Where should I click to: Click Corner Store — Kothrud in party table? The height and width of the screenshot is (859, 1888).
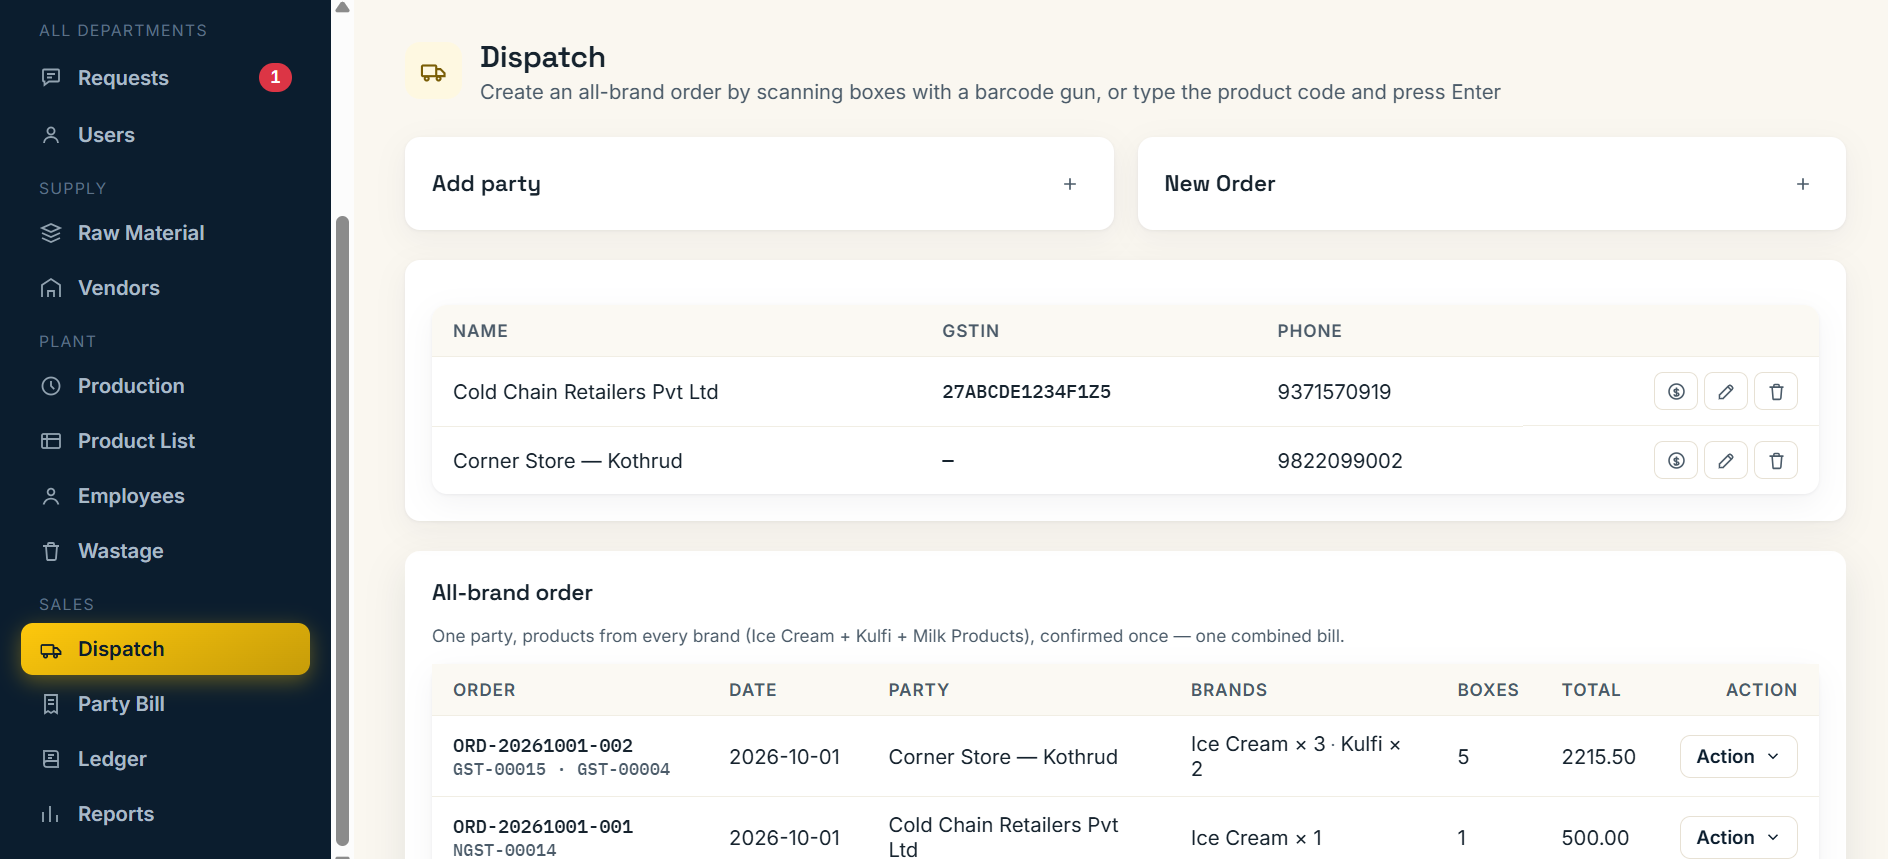pyautogui.click(x=567, y=461)
